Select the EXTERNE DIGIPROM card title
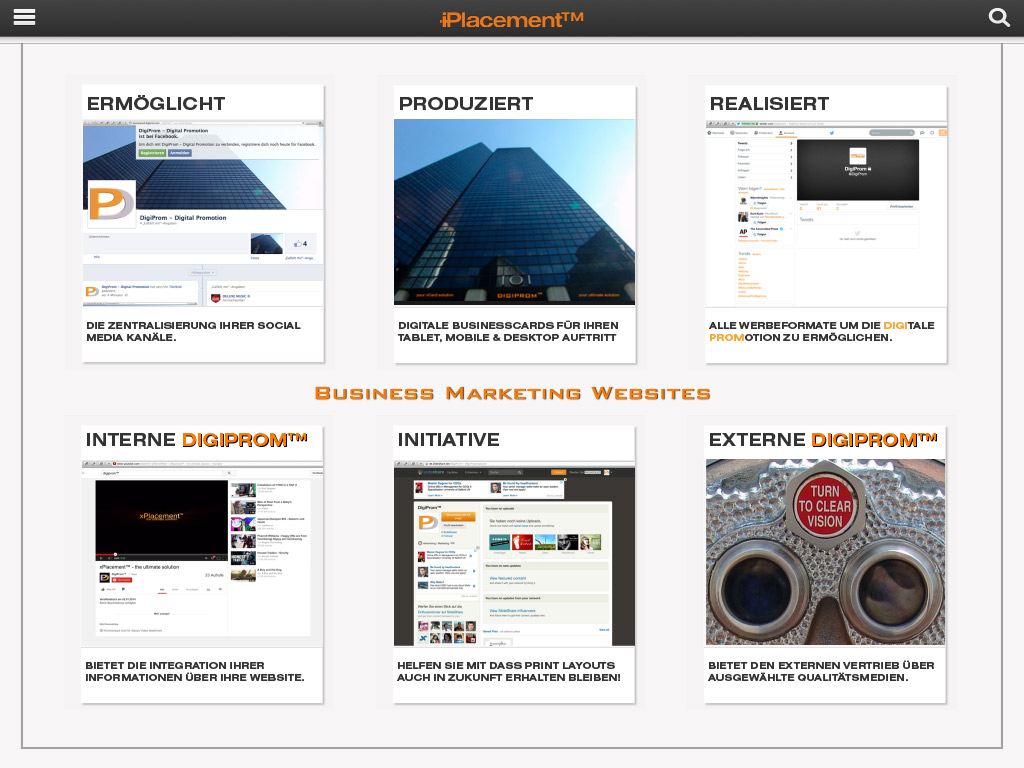This screenshot has width=1024, height=768. (x=822, y=440)
